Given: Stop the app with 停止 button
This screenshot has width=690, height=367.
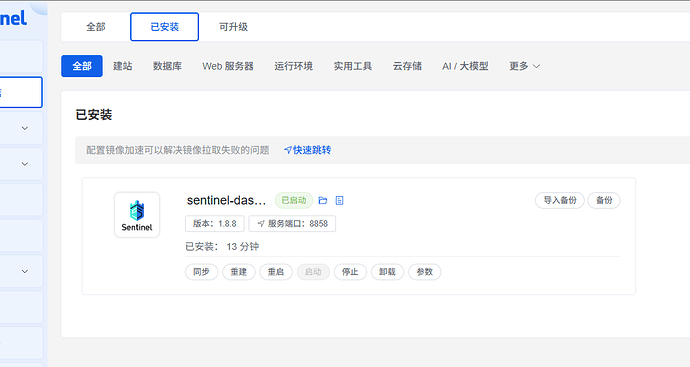Looking at the screenshot, I should click(350, 272).
